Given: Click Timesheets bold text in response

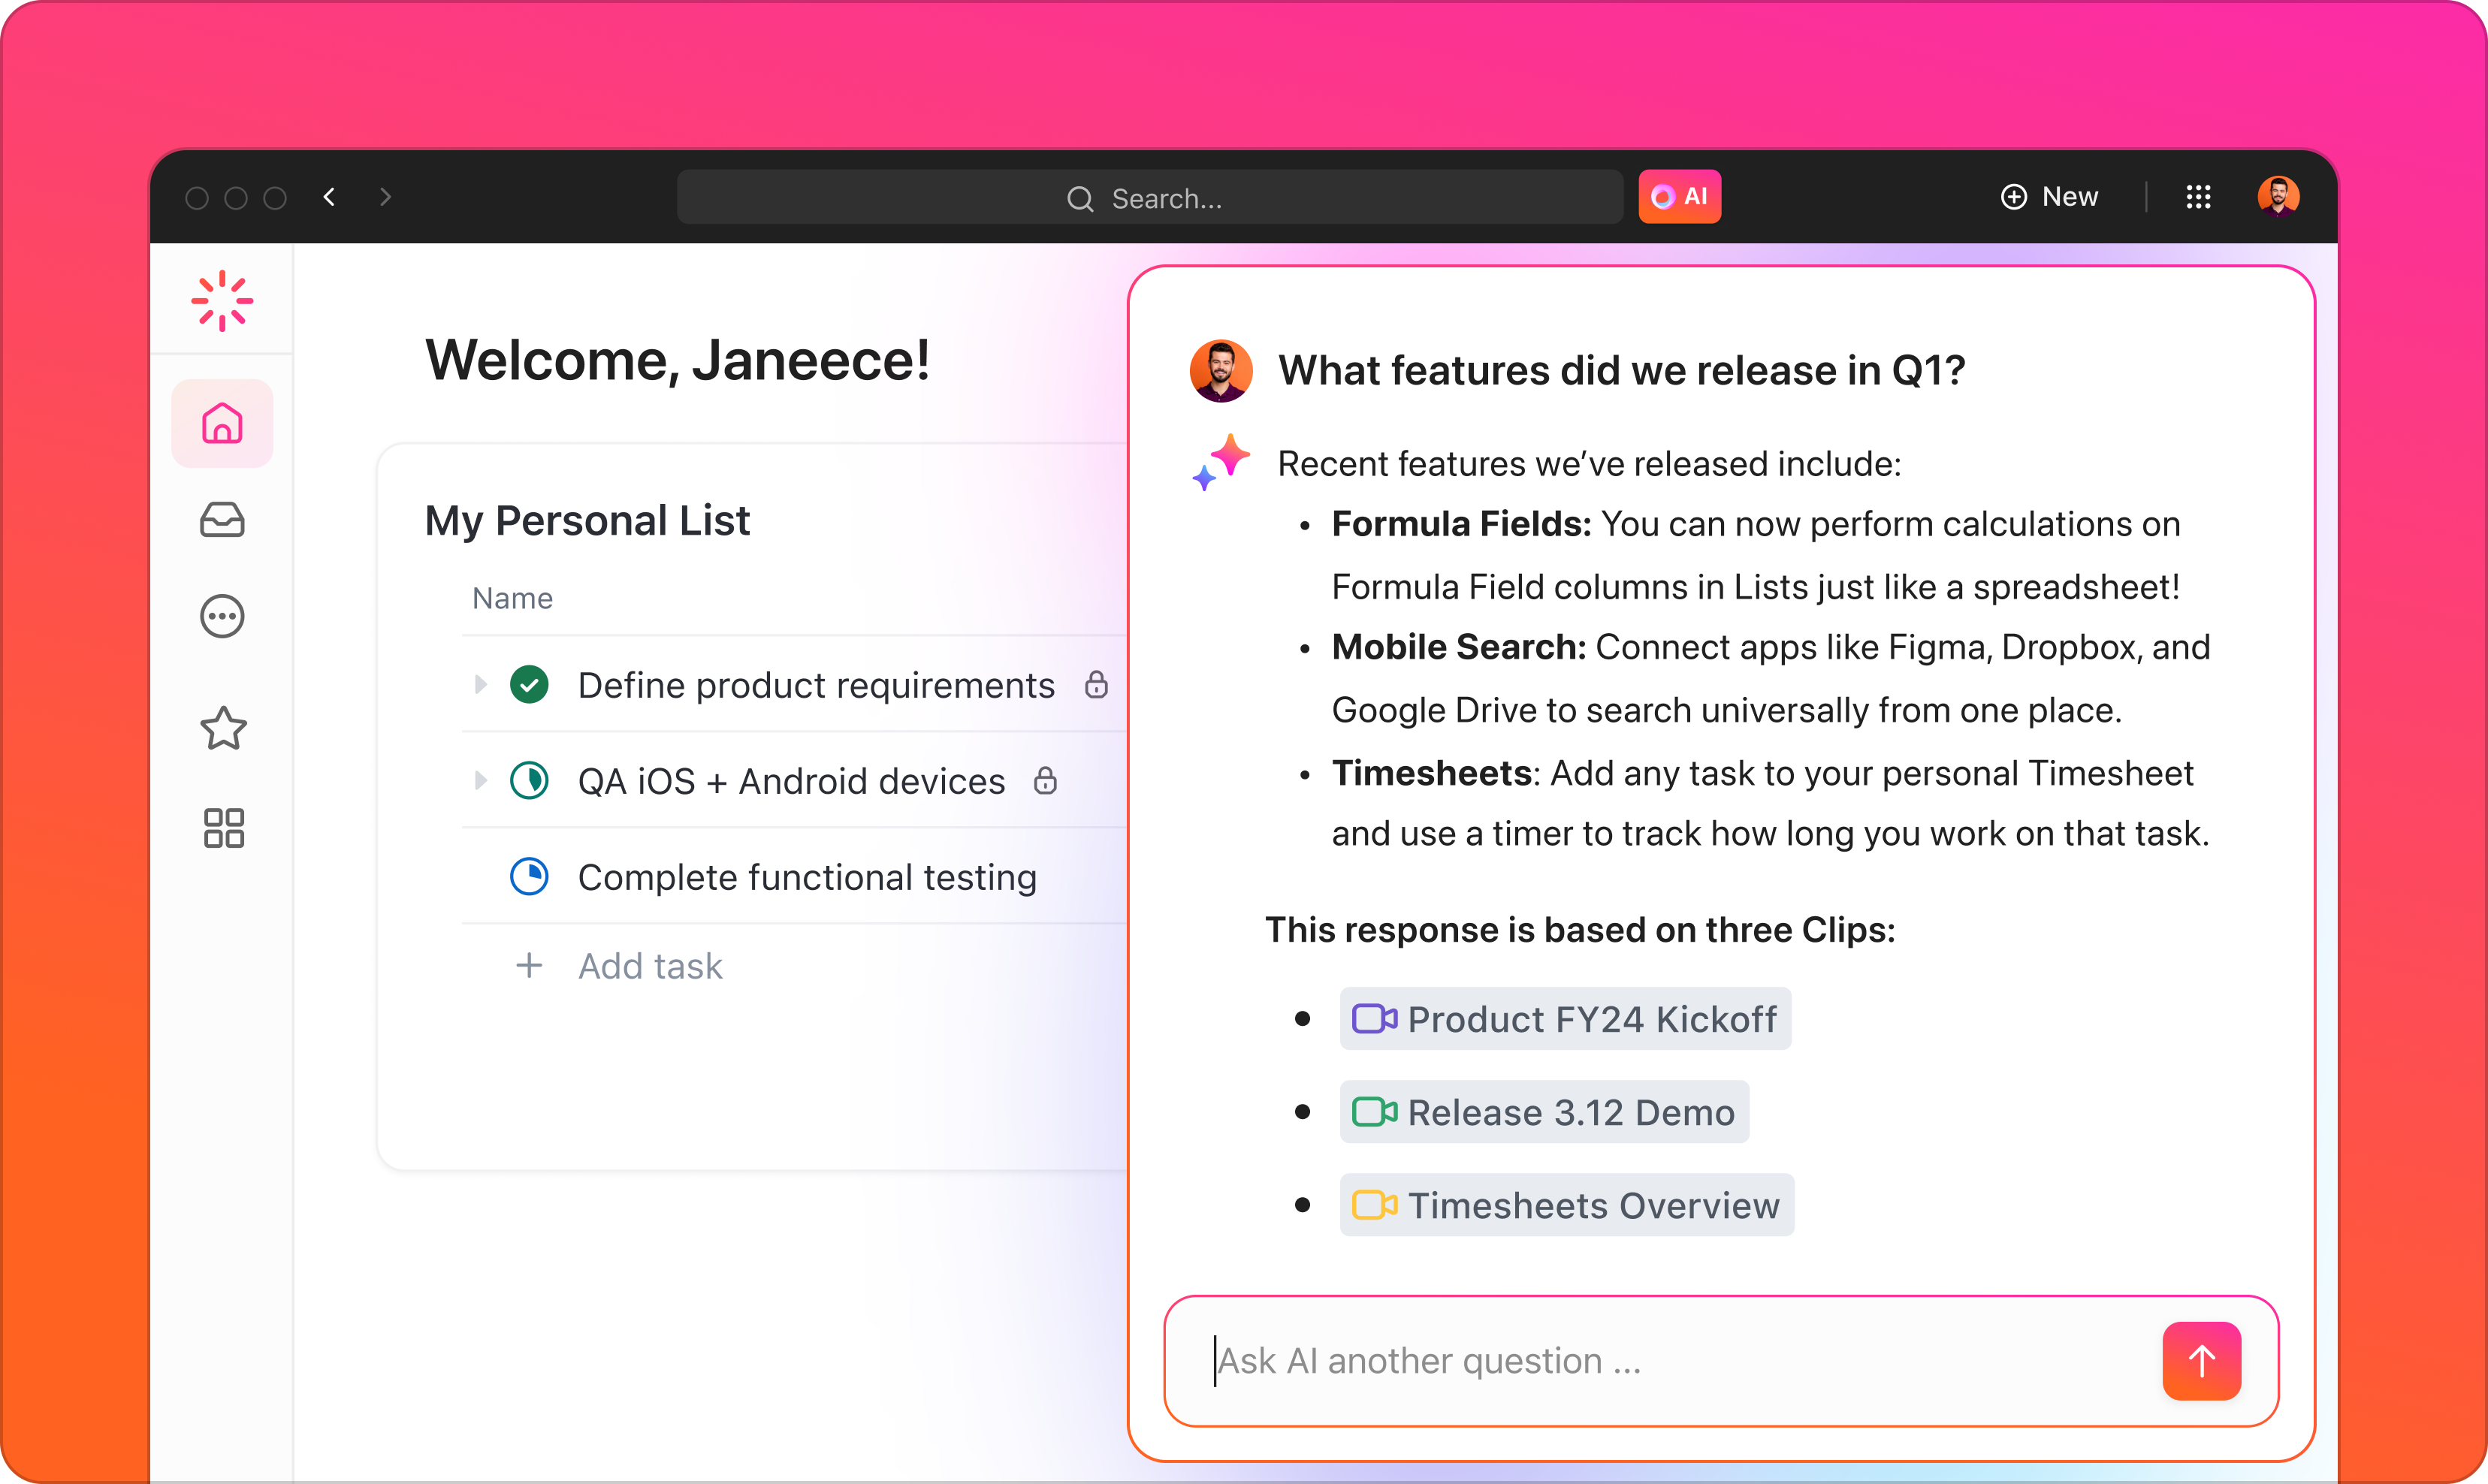Looking at the screenshot, I should click(x=1432, y=773).
